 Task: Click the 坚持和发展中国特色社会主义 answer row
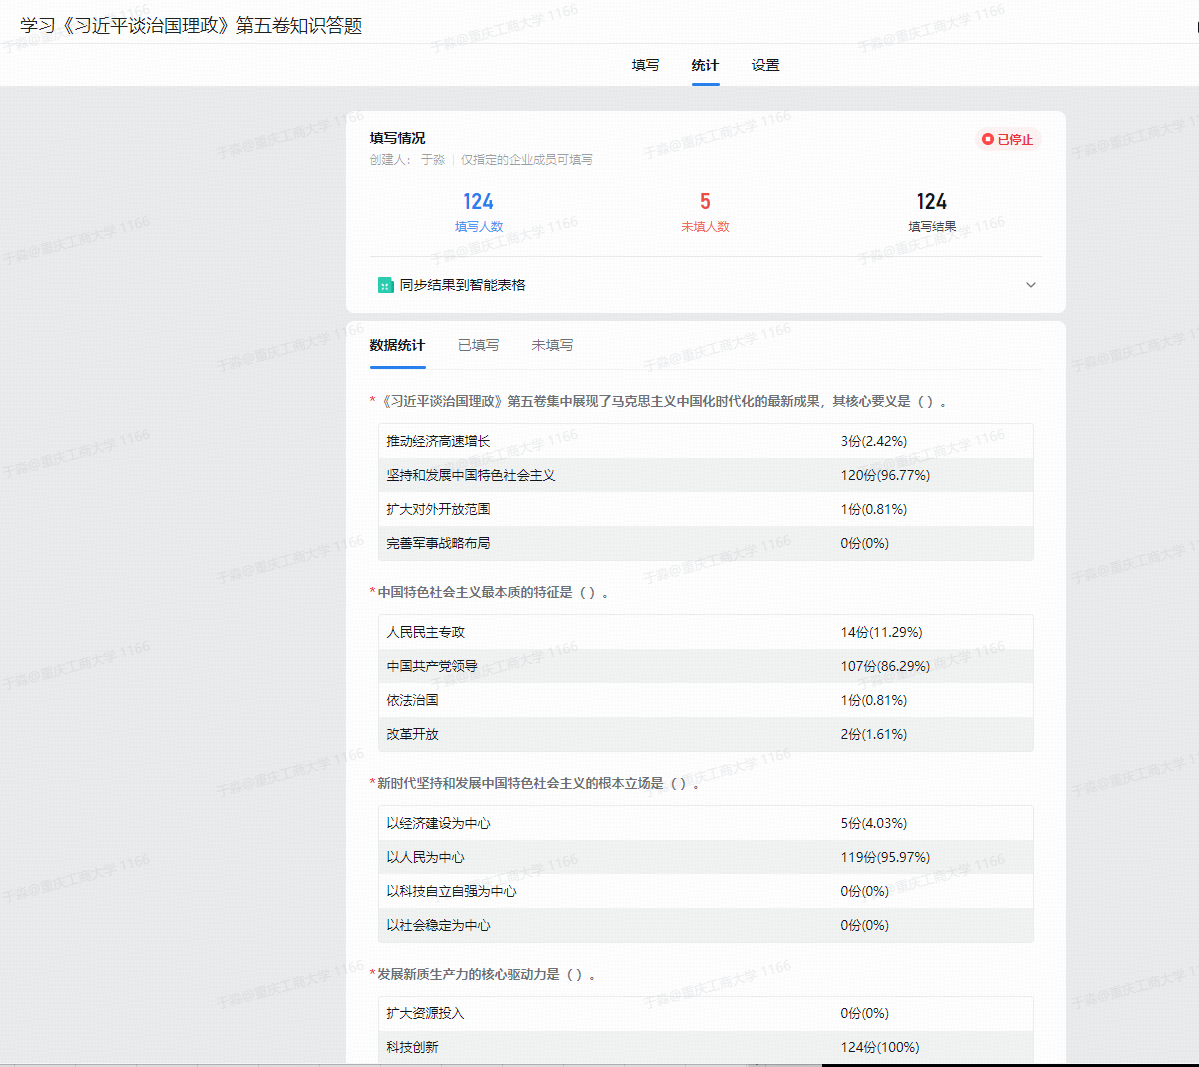(705, 475)
